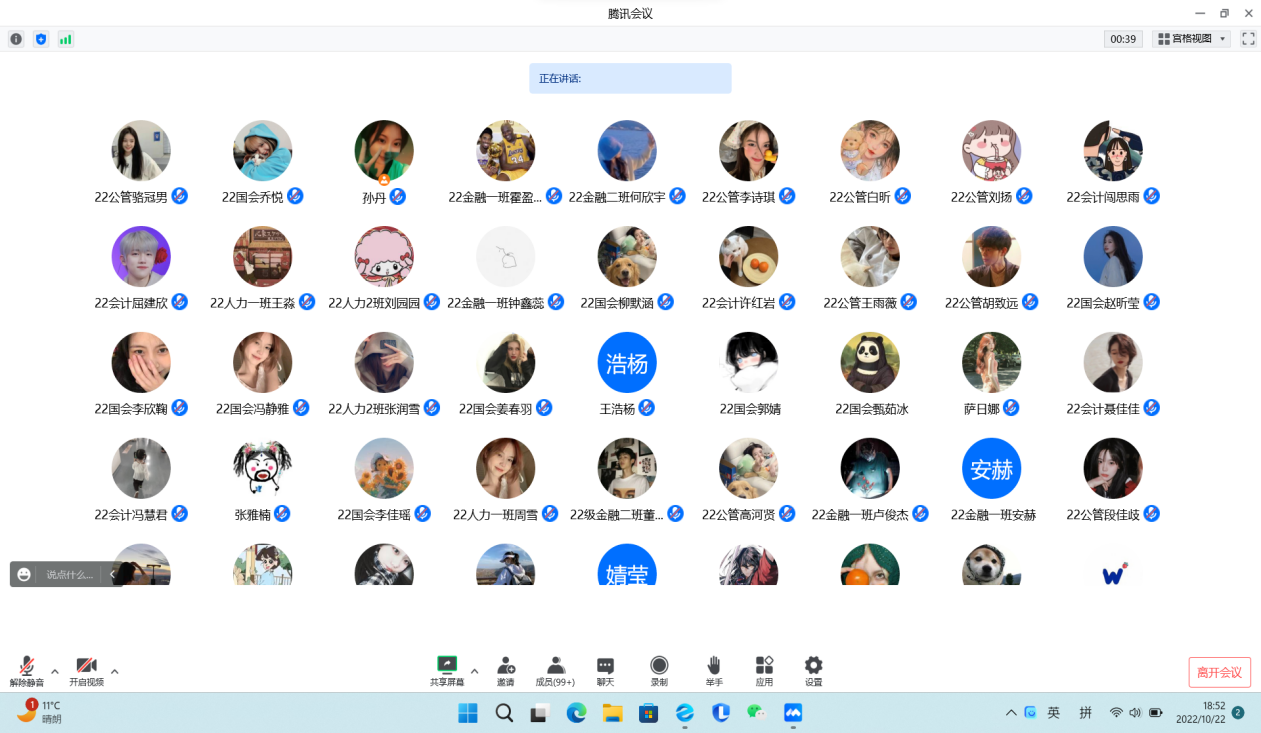The height and width of the screenshot is (733, 1261).
Task: Click the 说点什么 chat input box
Action: coord(70,575)
